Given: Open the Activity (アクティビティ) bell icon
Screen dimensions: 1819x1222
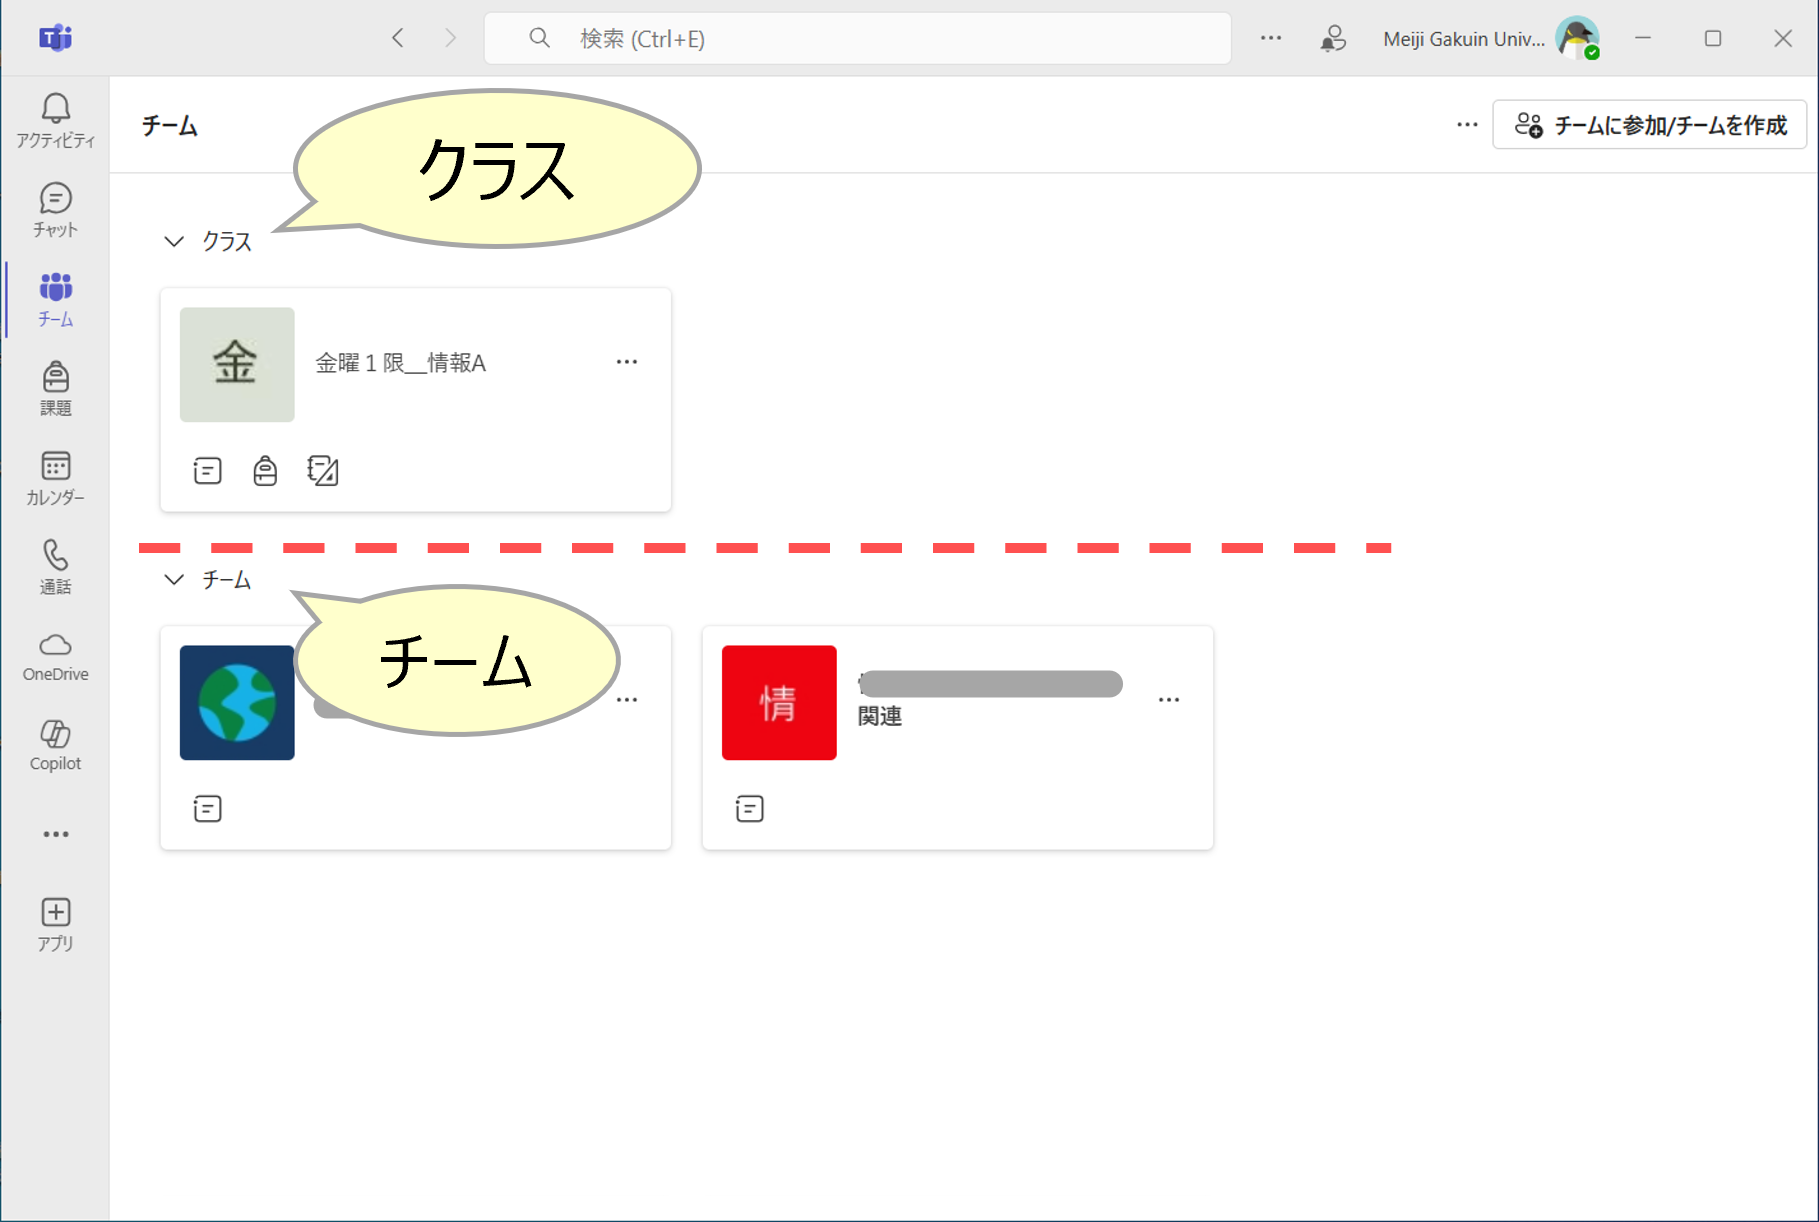Looking at the screenshot, I should pos(55,120).
